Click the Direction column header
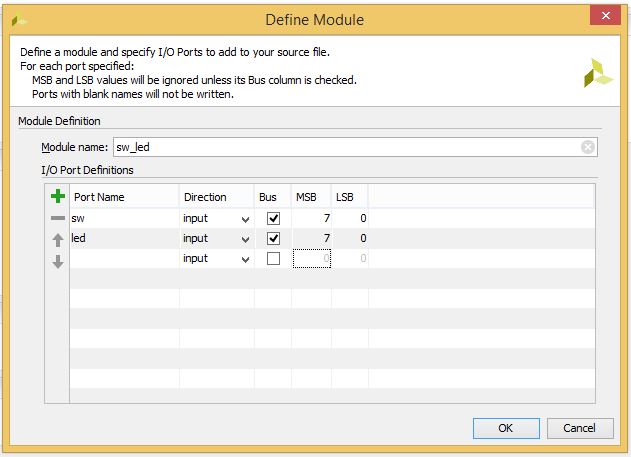This screenshot has height=457, width=631. pos(217,197)
